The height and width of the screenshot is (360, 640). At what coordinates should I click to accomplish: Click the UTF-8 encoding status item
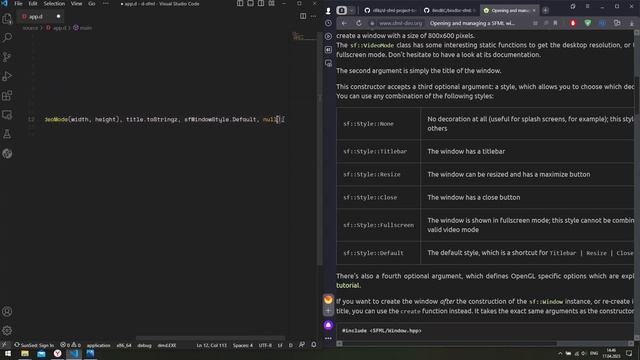[265, 345]
